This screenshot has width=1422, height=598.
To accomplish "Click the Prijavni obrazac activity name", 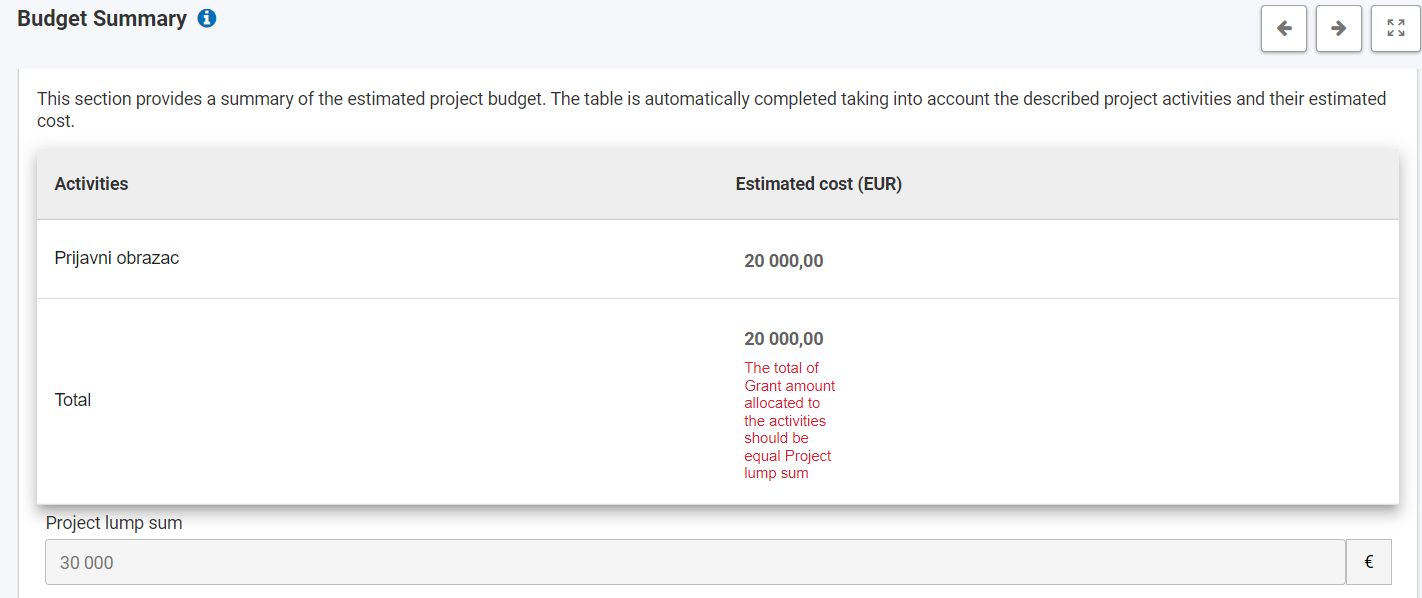I will coord(117,258).
